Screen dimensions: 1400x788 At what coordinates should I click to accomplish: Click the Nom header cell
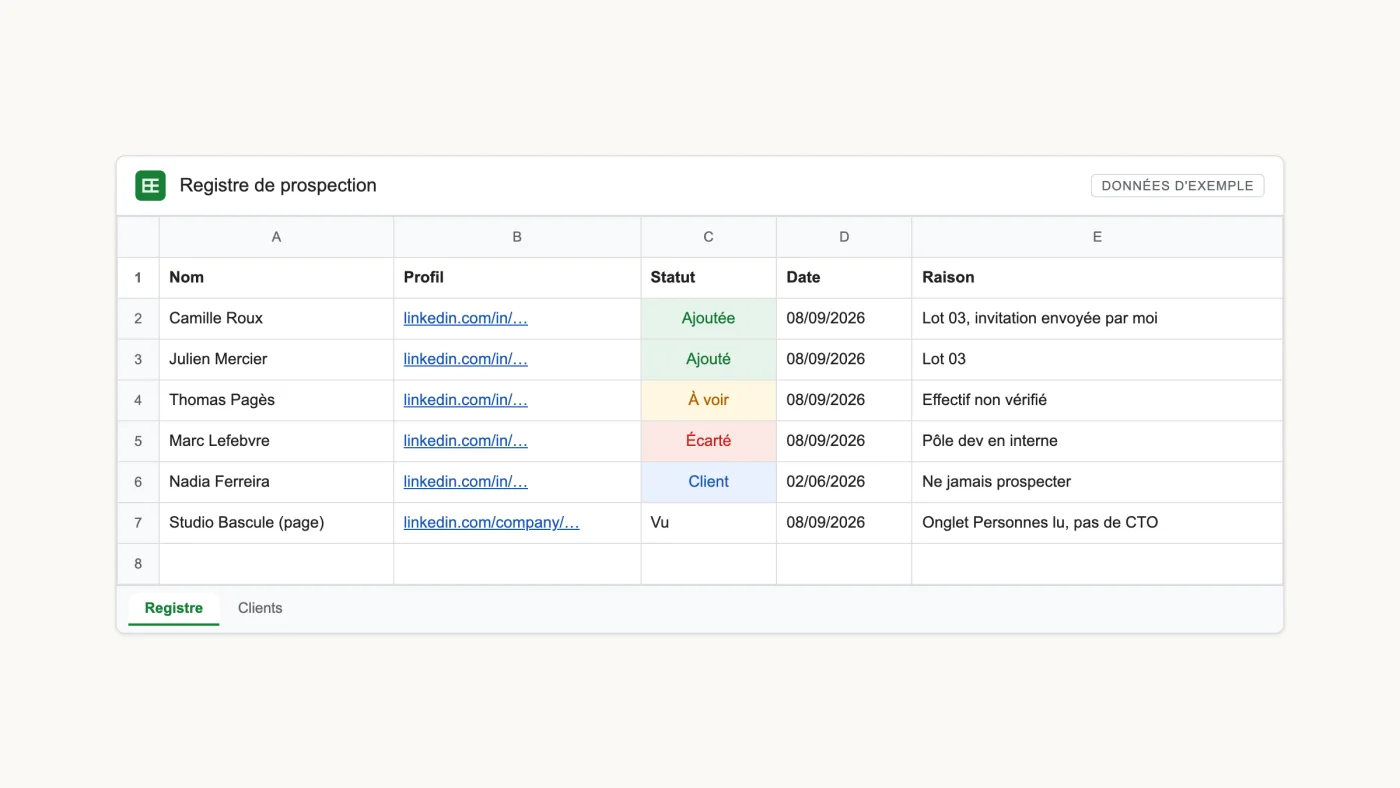(276, 278)
